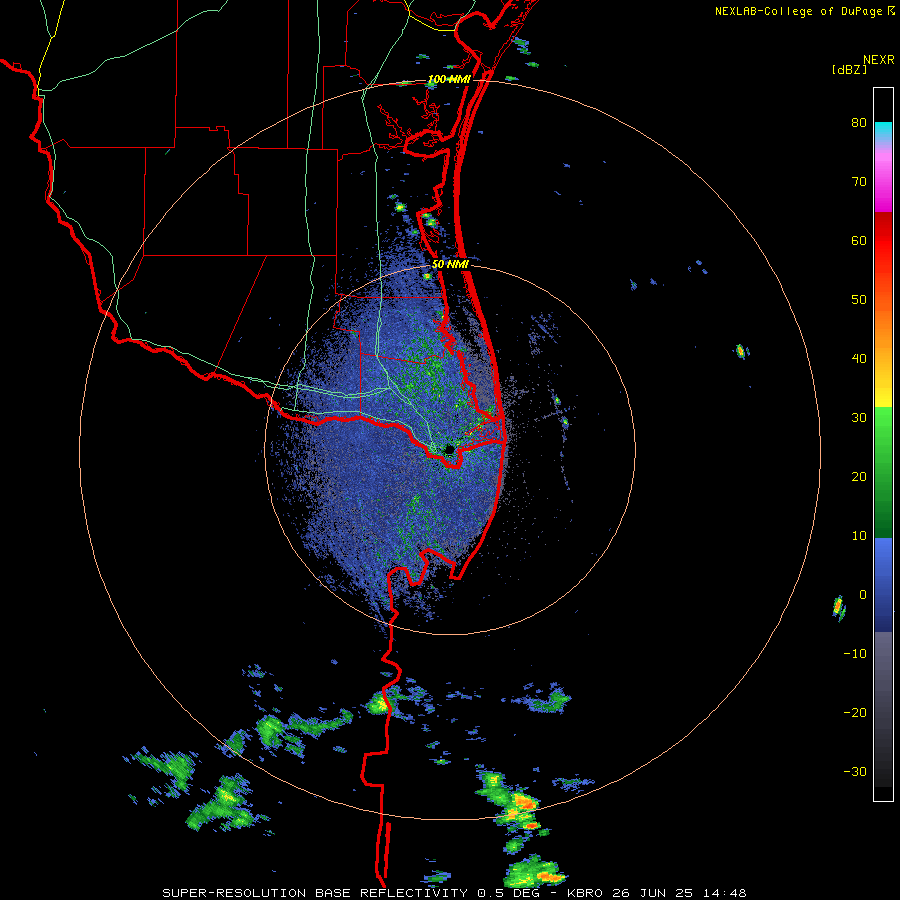Click the blue band on the color scale
The image size is (900, 900).
pyautogui.click(x=883, y=585)
